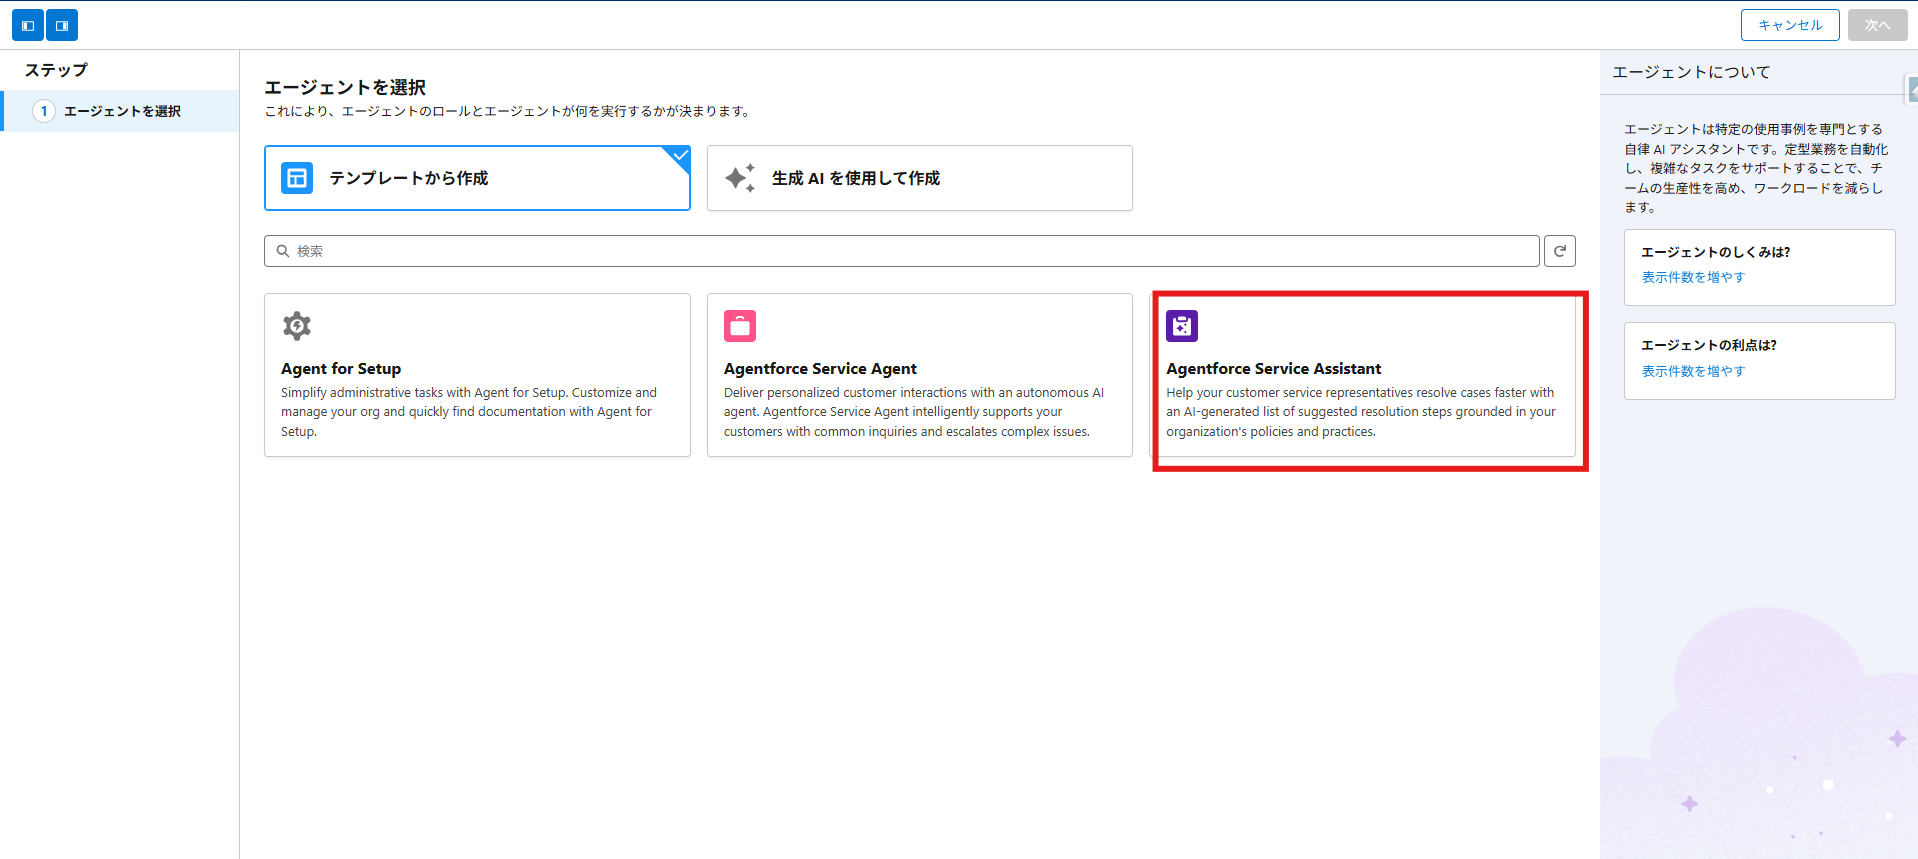Click the Agent for Setup gear icon

tap(297, 326)
